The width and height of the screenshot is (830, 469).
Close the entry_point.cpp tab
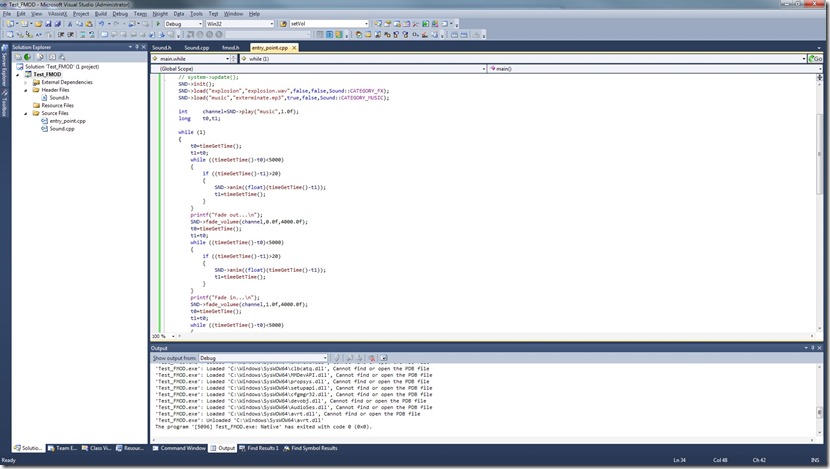tap(294, 48)
